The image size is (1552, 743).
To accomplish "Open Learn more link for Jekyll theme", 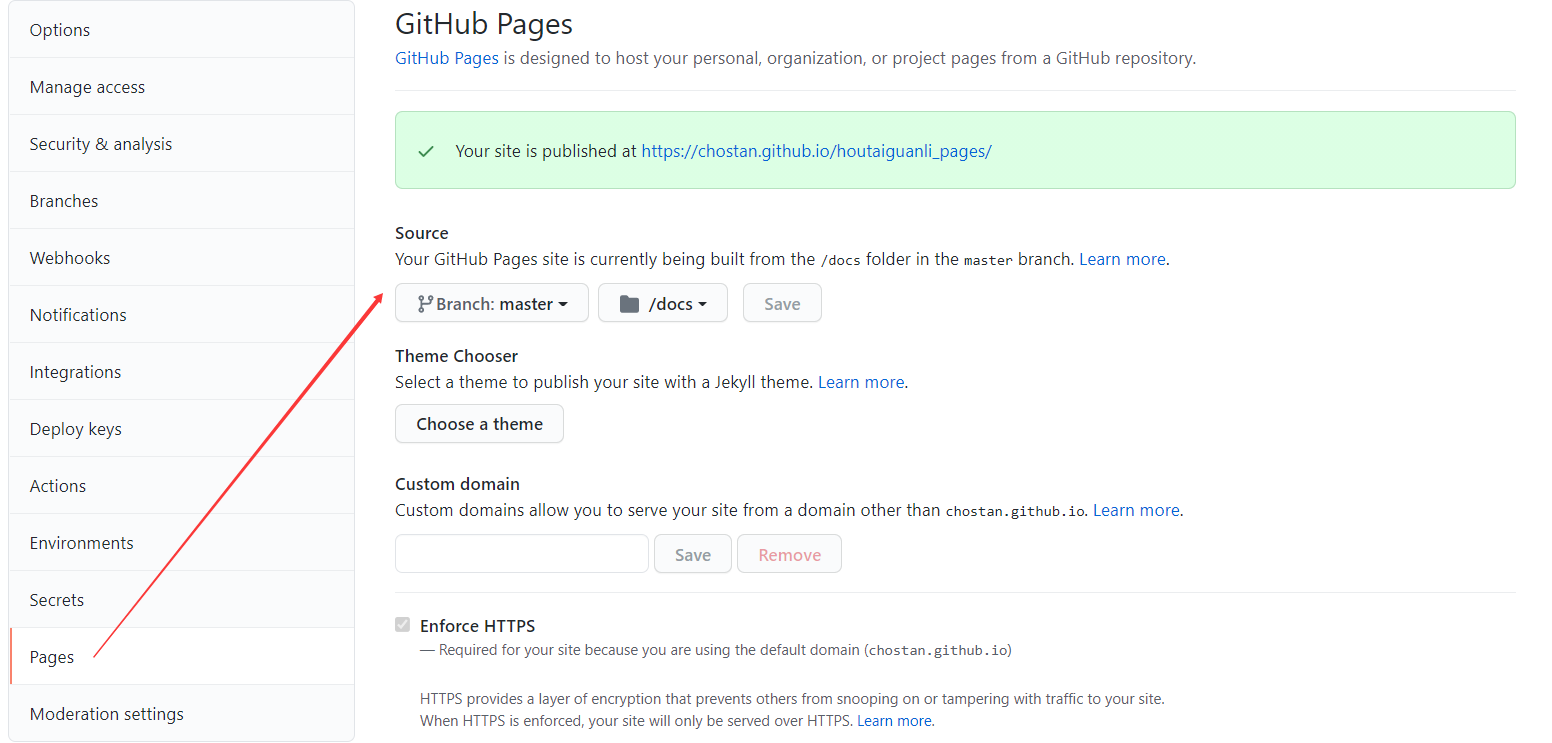I will [x=861, y=382].
